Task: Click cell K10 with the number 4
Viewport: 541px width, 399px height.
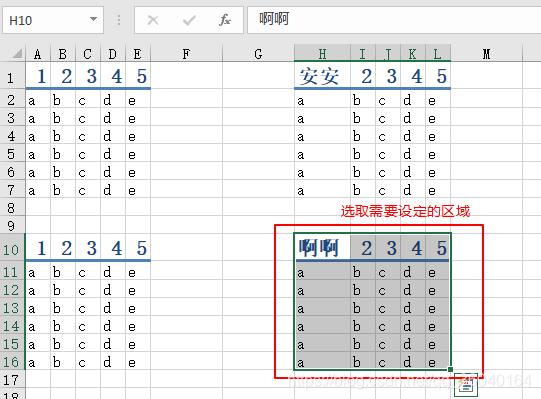Action: (413, 247)
